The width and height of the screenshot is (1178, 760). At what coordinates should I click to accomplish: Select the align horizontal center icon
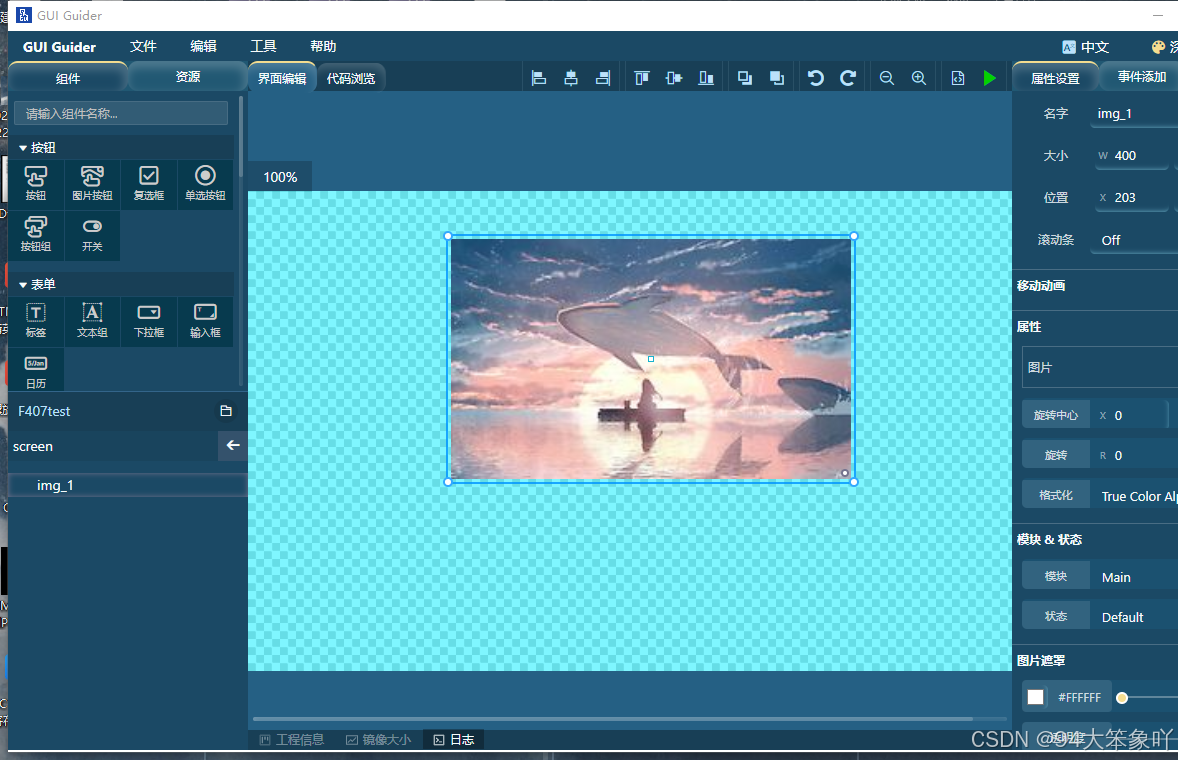[x=571, y=78]
